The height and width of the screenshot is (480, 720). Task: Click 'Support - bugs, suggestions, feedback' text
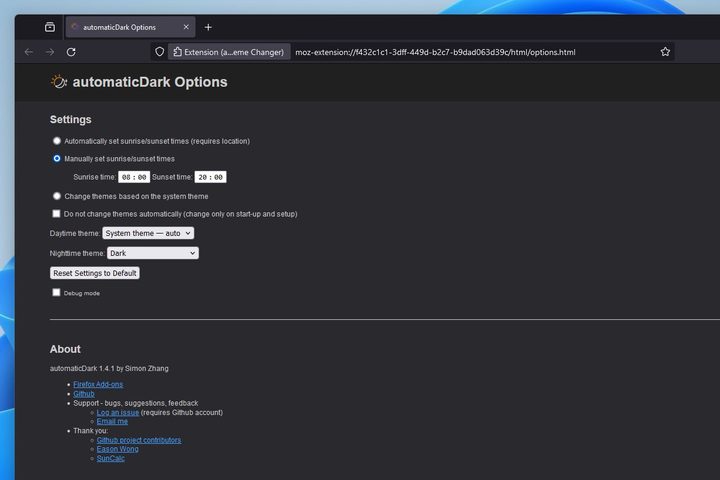[x=135, y=403]
